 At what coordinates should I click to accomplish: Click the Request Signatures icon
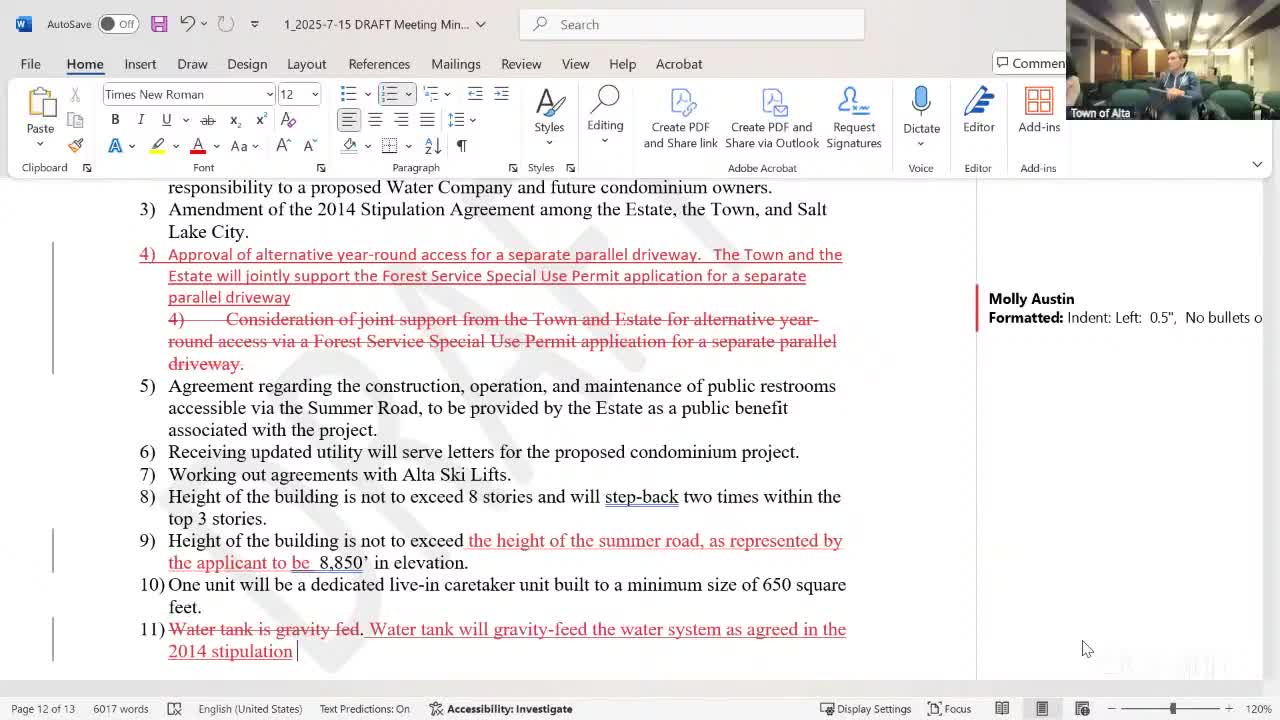[853, 118]
